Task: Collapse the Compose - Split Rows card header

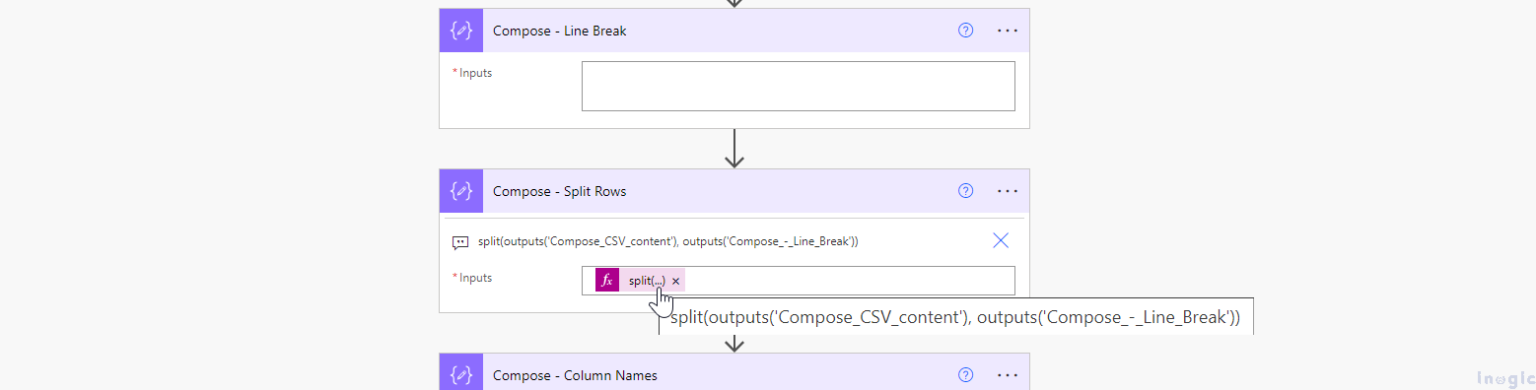Action: click(x=734, y=191)
